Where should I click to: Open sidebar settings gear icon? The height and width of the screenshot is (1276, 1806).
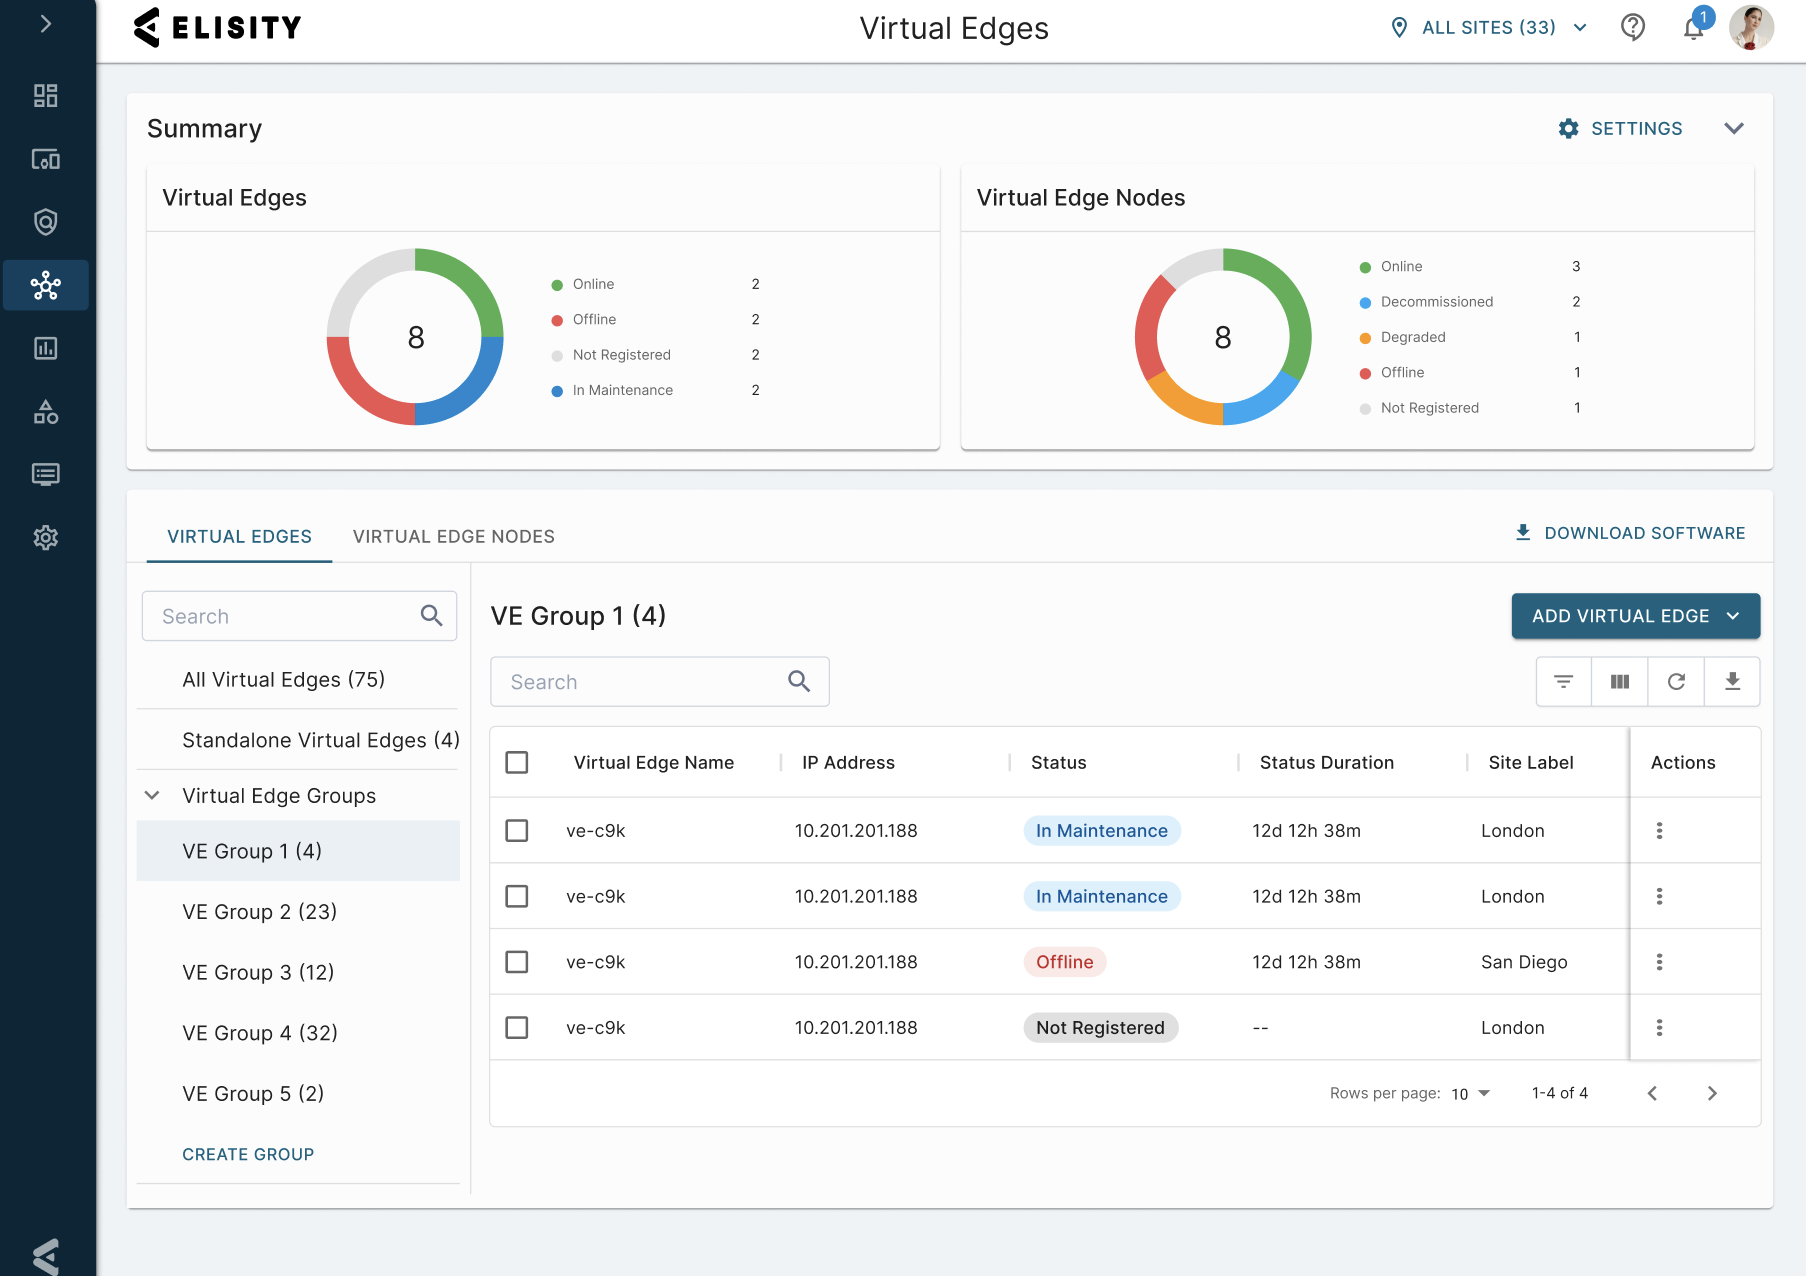coord(45,538)
